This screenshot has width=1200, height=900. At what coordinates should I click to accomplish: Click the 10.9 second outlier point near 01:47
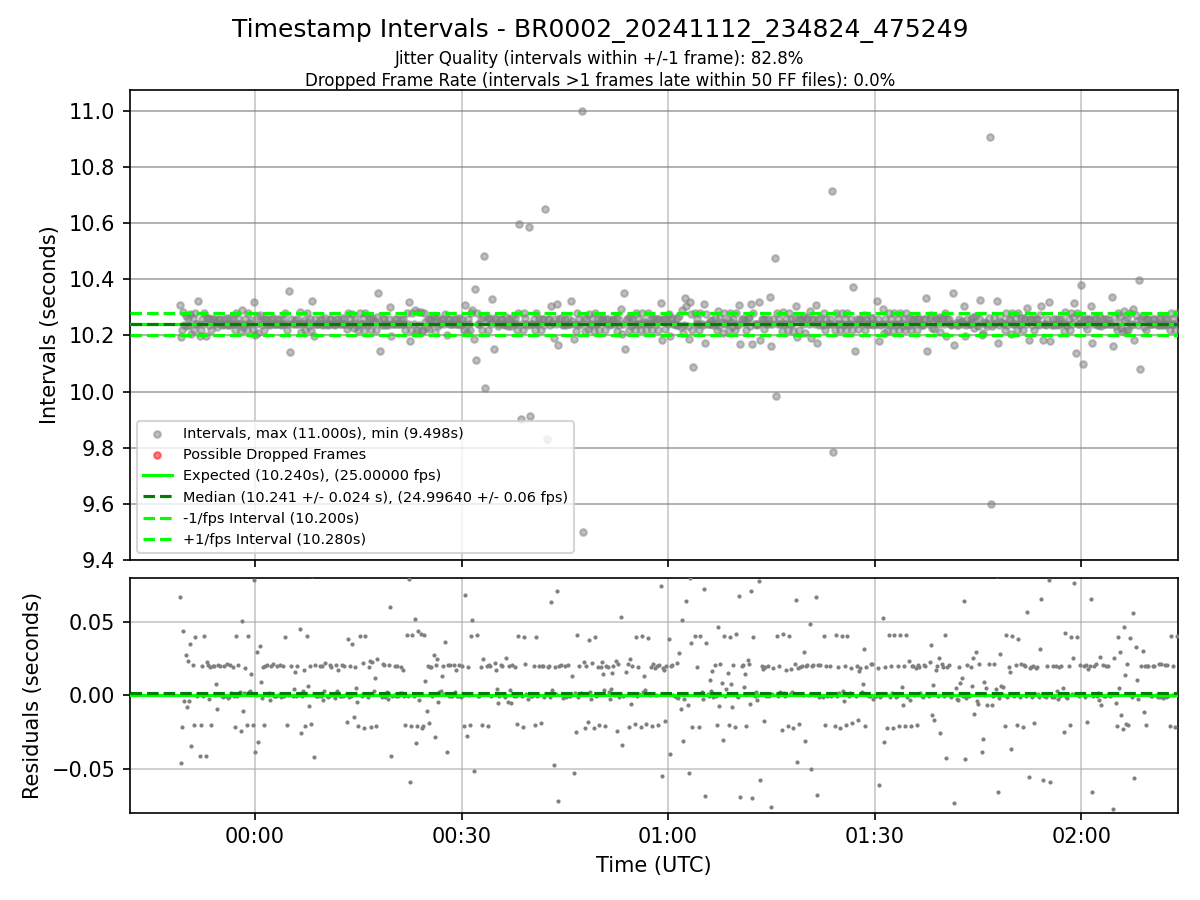click(x=990, y=137)
